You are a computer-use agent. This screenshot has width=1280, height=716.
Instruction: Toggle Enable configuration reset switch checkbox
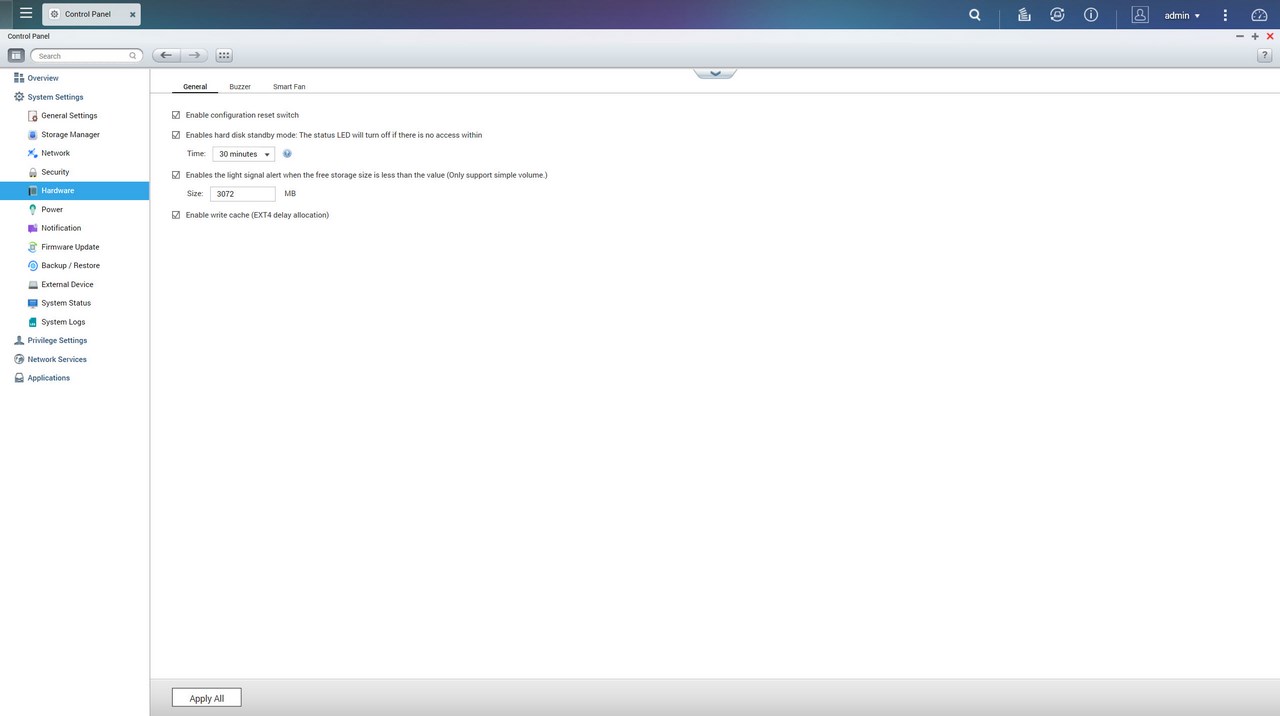[x=176, y=115]
